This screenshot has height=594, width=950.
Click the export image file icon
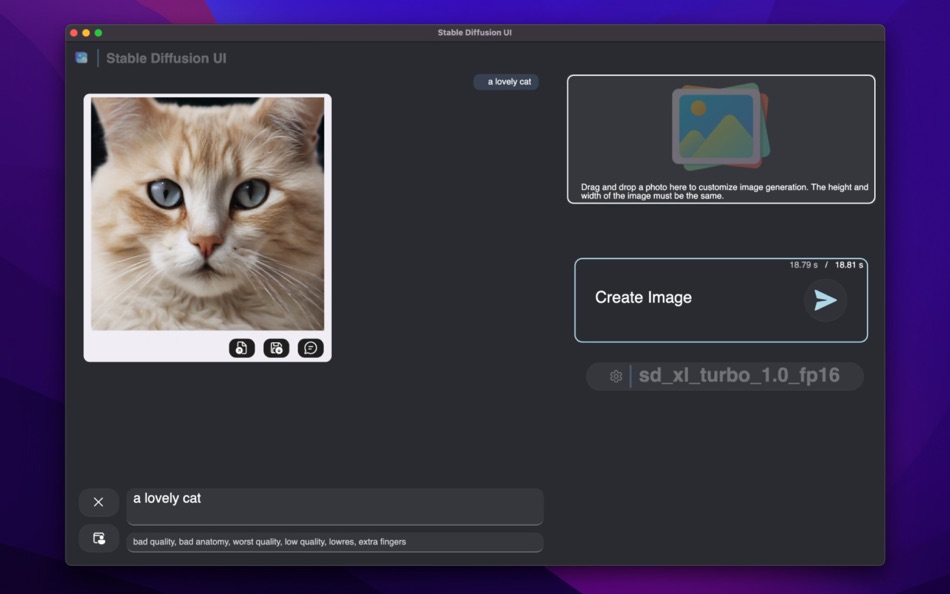click(241, 348)
